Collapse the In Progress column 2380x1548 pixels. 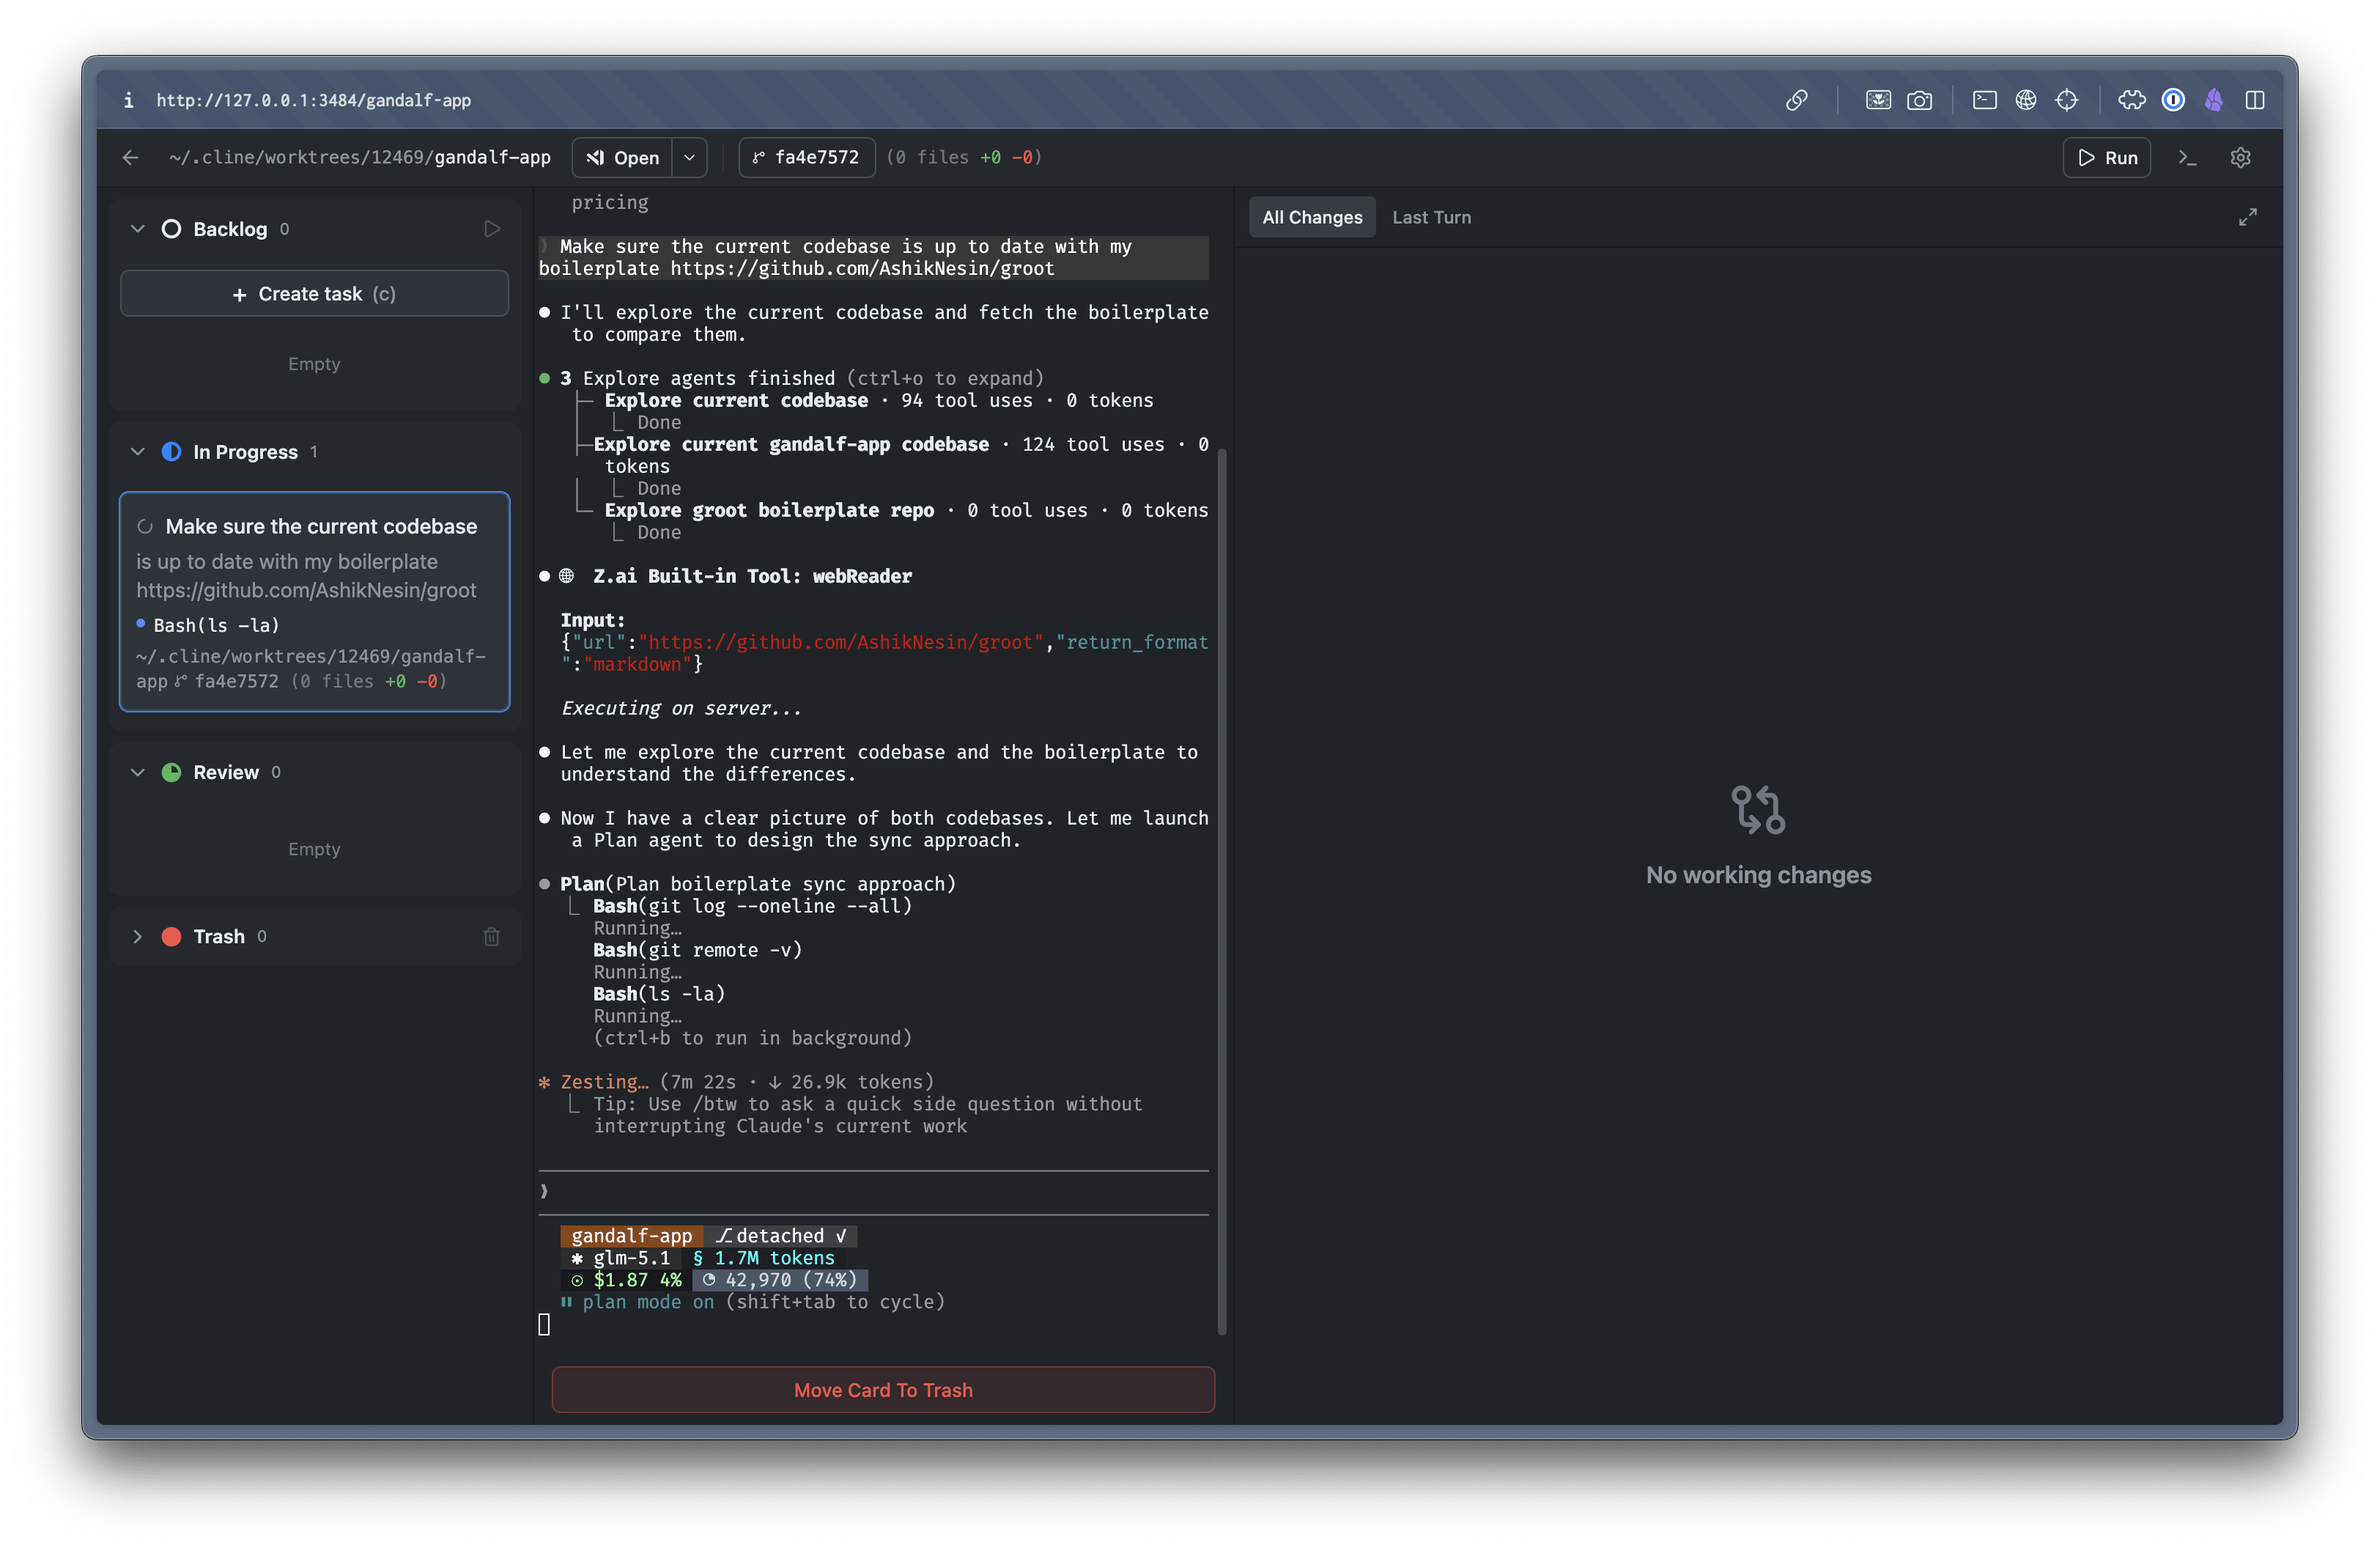pos(138,452)
